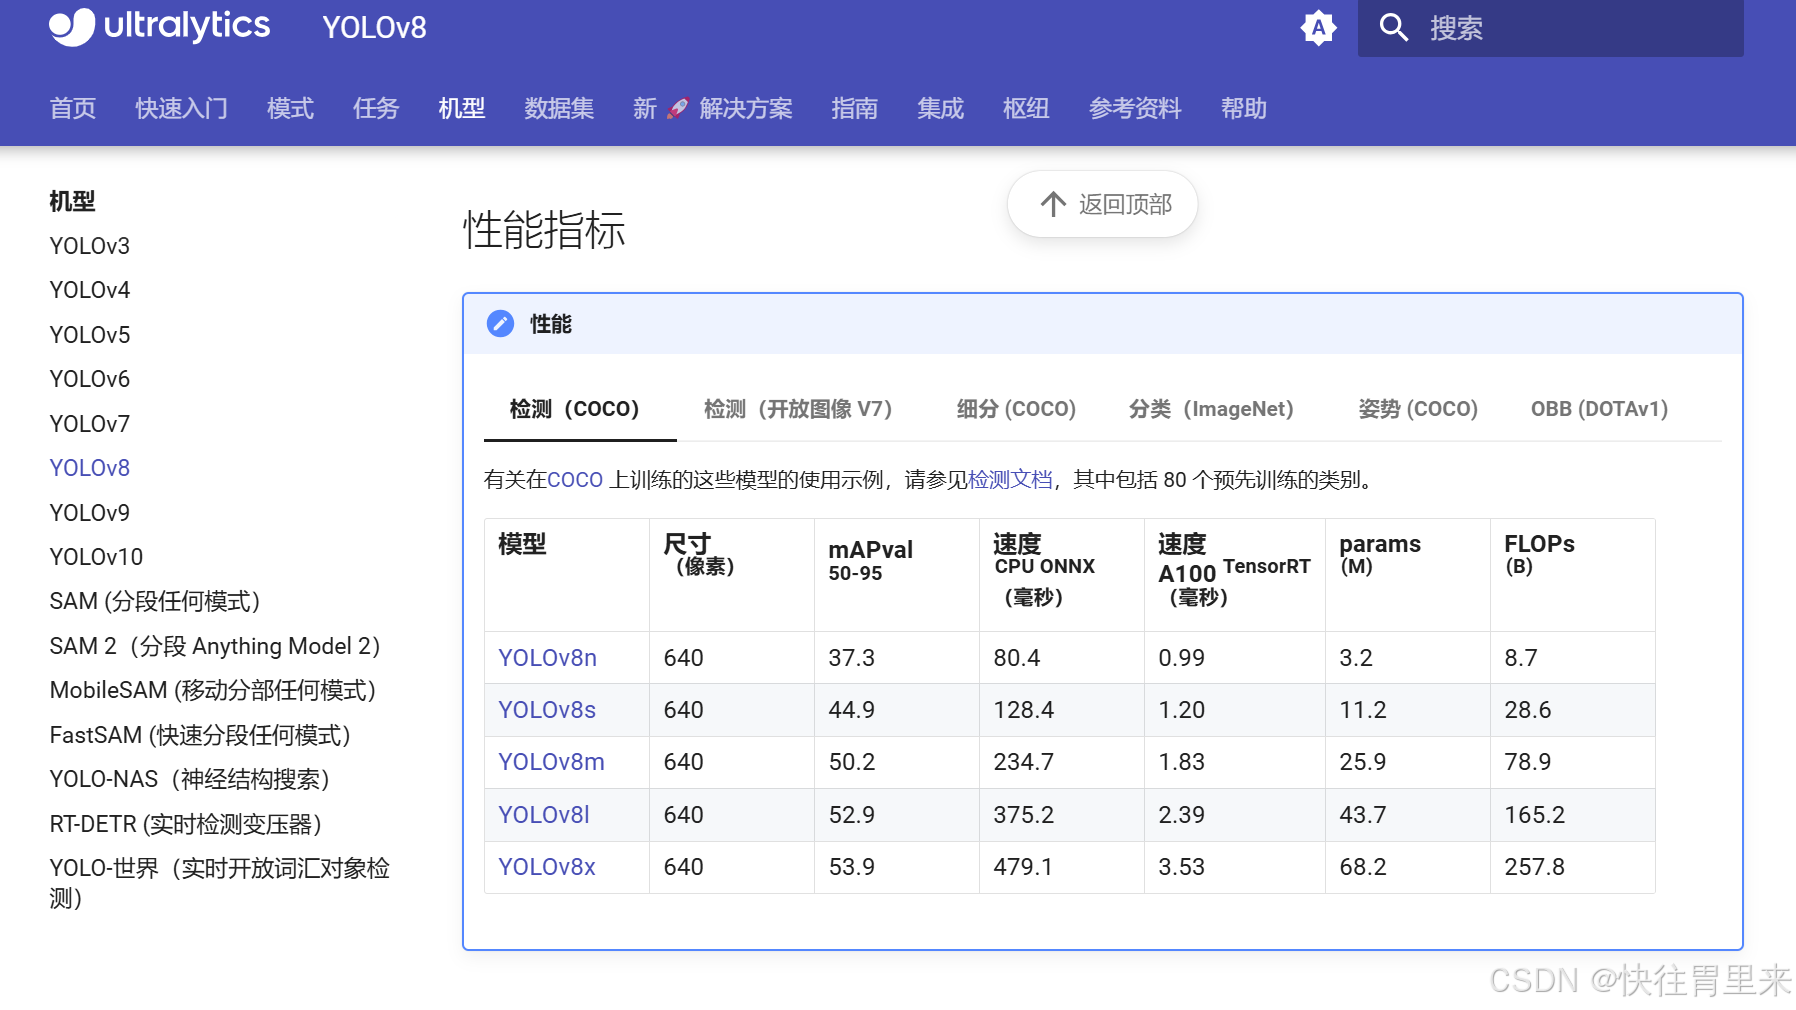Image resolution: width=1796 pixels, height=1010 pixels.
Task: Open the YOLOv8x model link
Action: click(547, 867)
